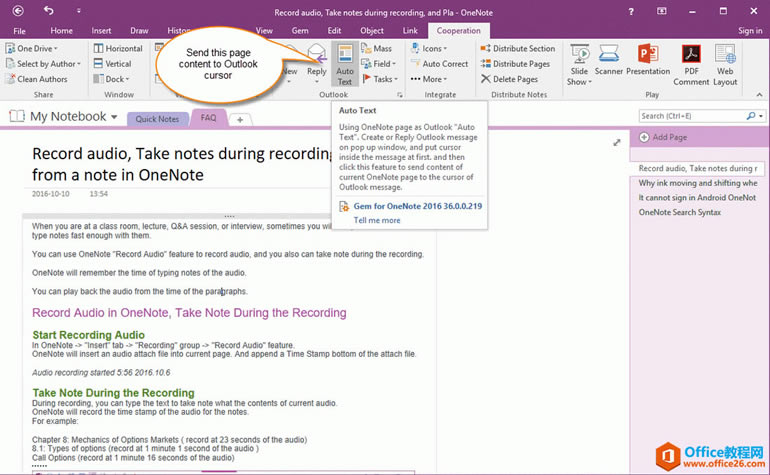Open the More dropdown in Integrate
The height and width of the screenshot is (475, 770).
pos(429,79)
